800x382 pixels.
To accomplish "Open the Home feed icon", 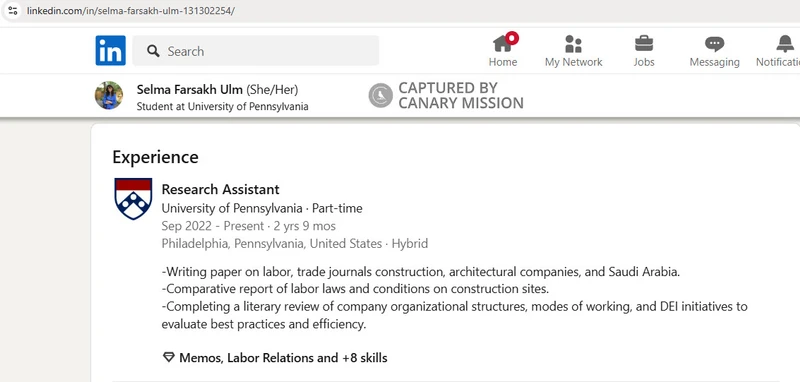I will (x=503, y=44).
